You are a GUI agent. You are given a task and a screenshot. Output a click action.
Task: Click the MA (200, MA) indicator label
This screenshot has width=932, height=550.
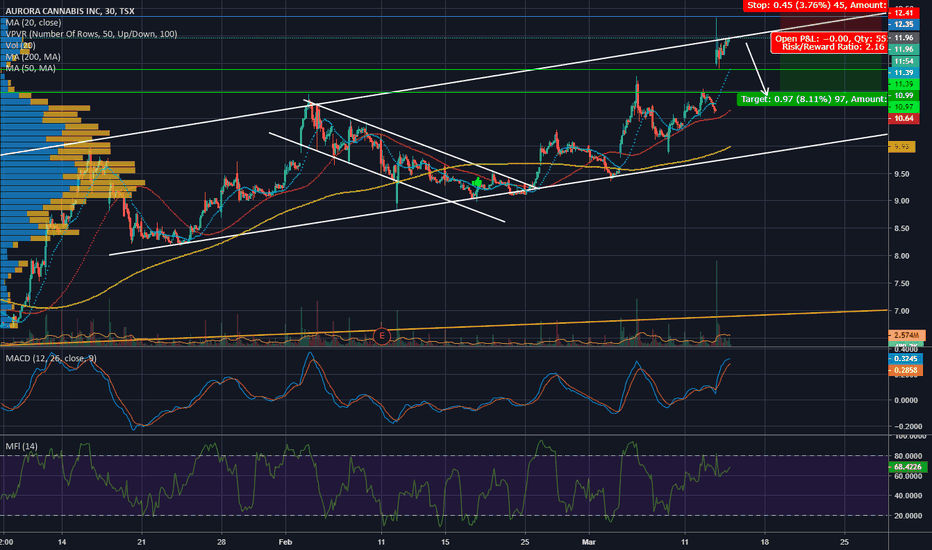pos(33,56)
